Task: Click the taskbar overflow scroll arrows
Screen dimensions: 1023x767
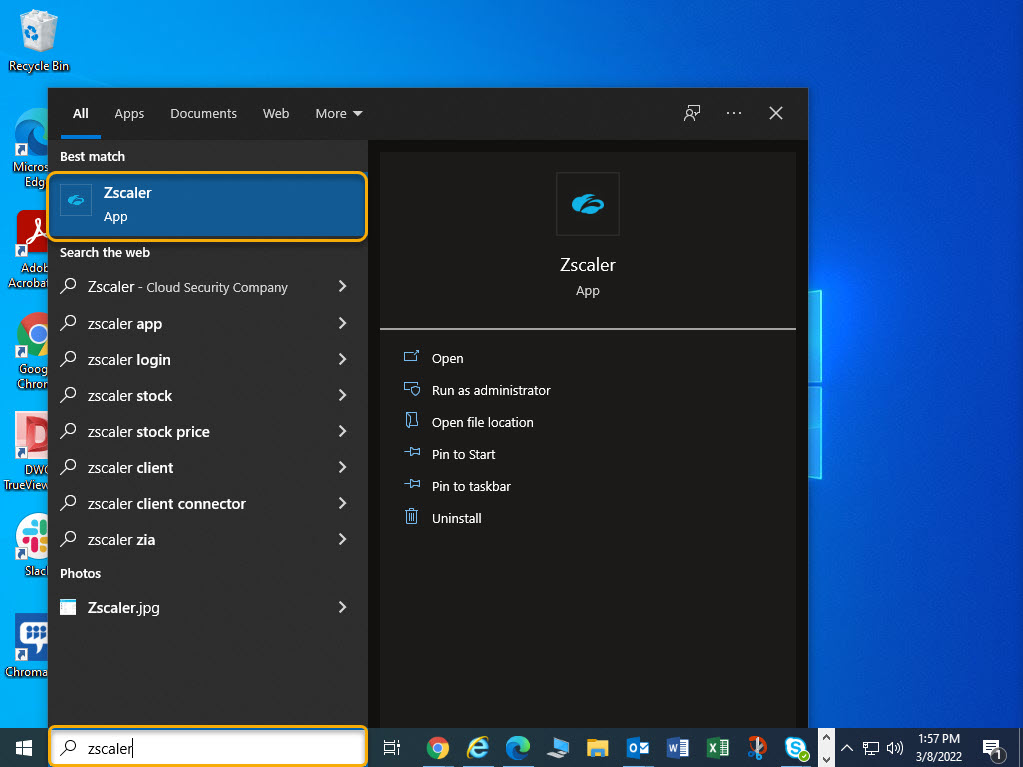Action: click(x=826, y=747)
